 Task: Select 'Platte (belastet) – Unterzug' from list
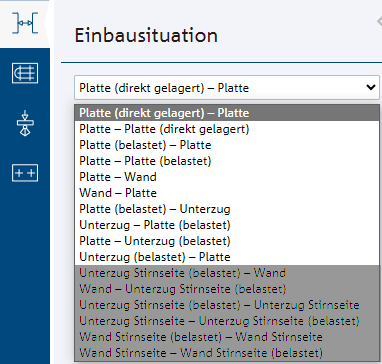click(x=227, y=209)
